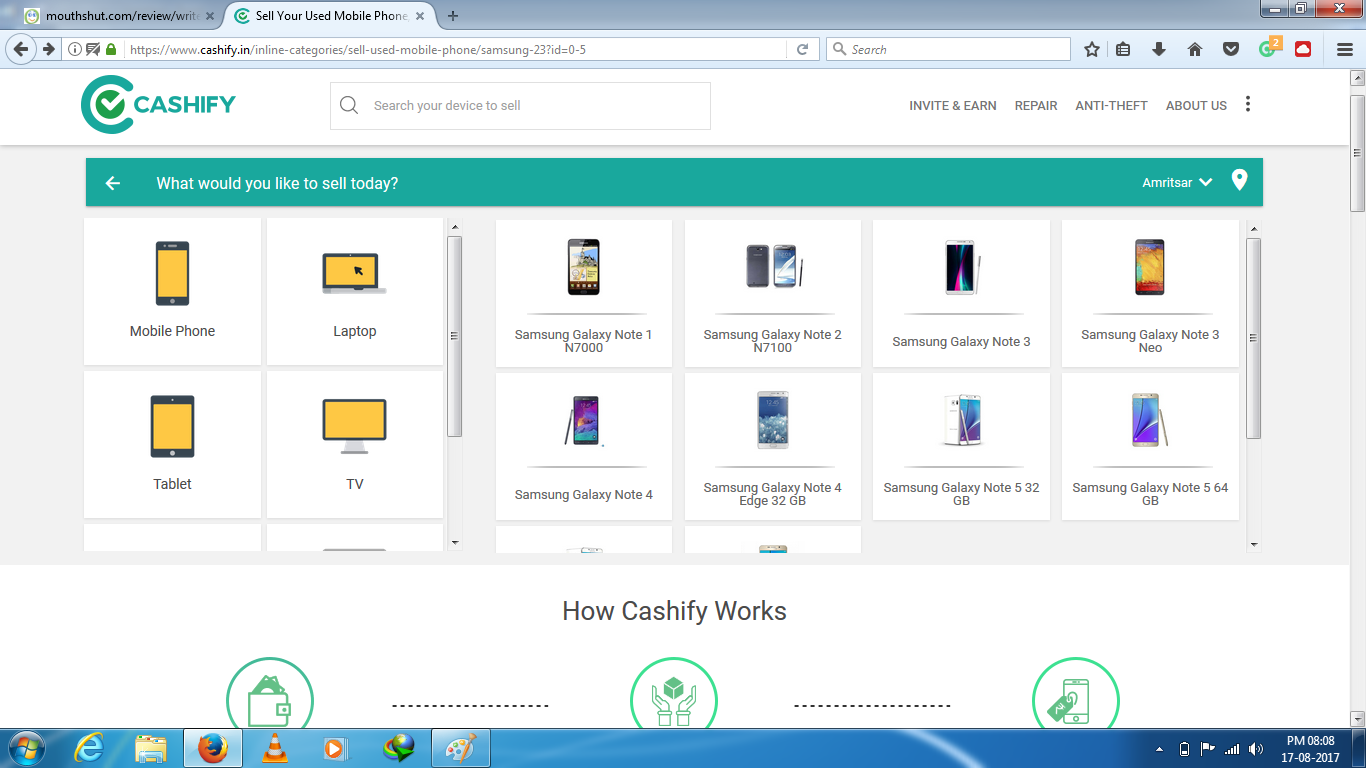
Task: Select the Laptop category
Action: coord(355,291)
